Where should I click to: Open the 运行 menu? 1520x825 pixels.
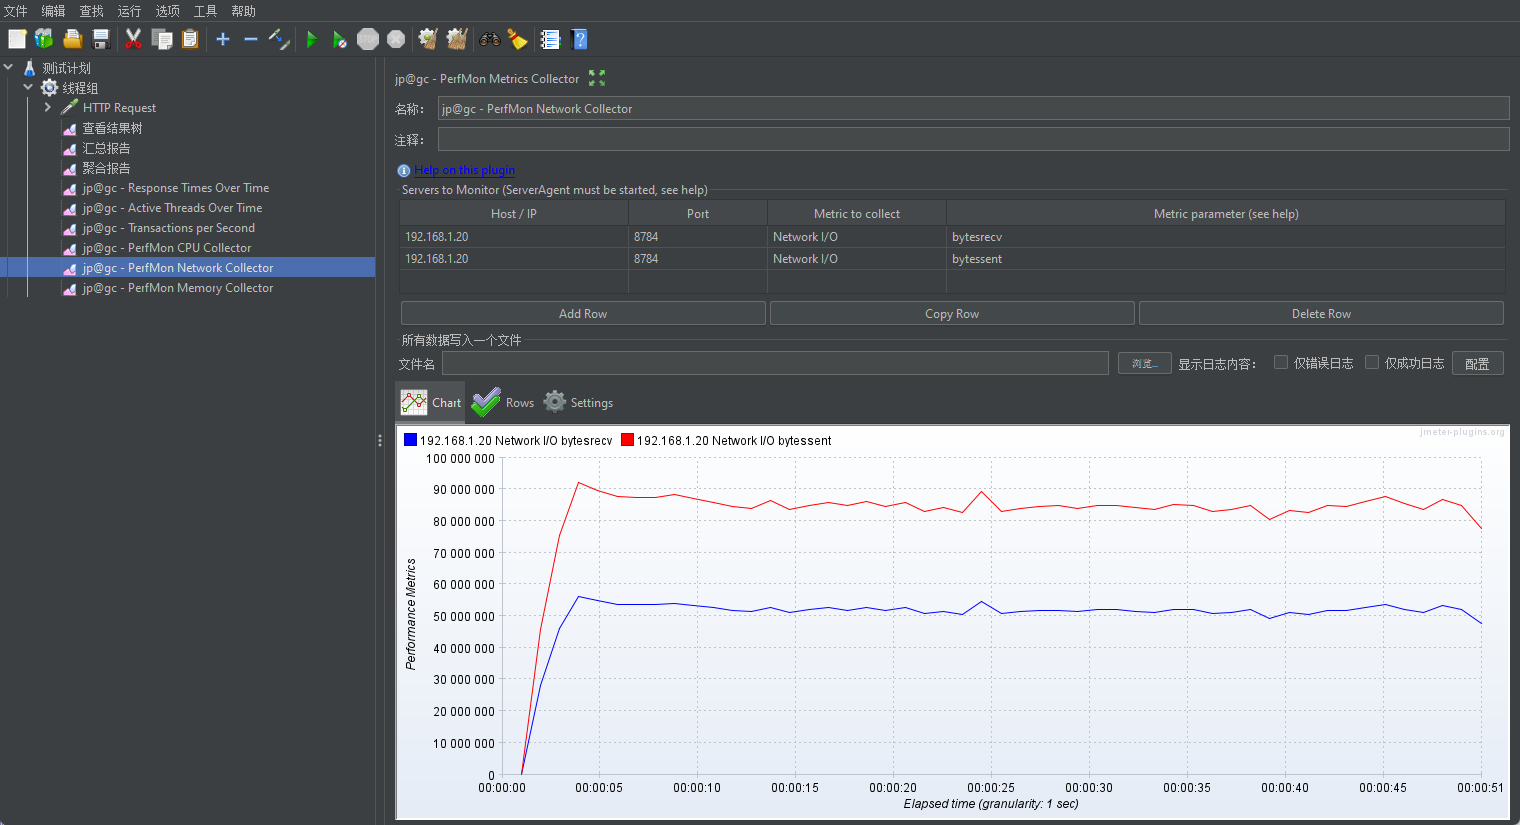(130, 11)
